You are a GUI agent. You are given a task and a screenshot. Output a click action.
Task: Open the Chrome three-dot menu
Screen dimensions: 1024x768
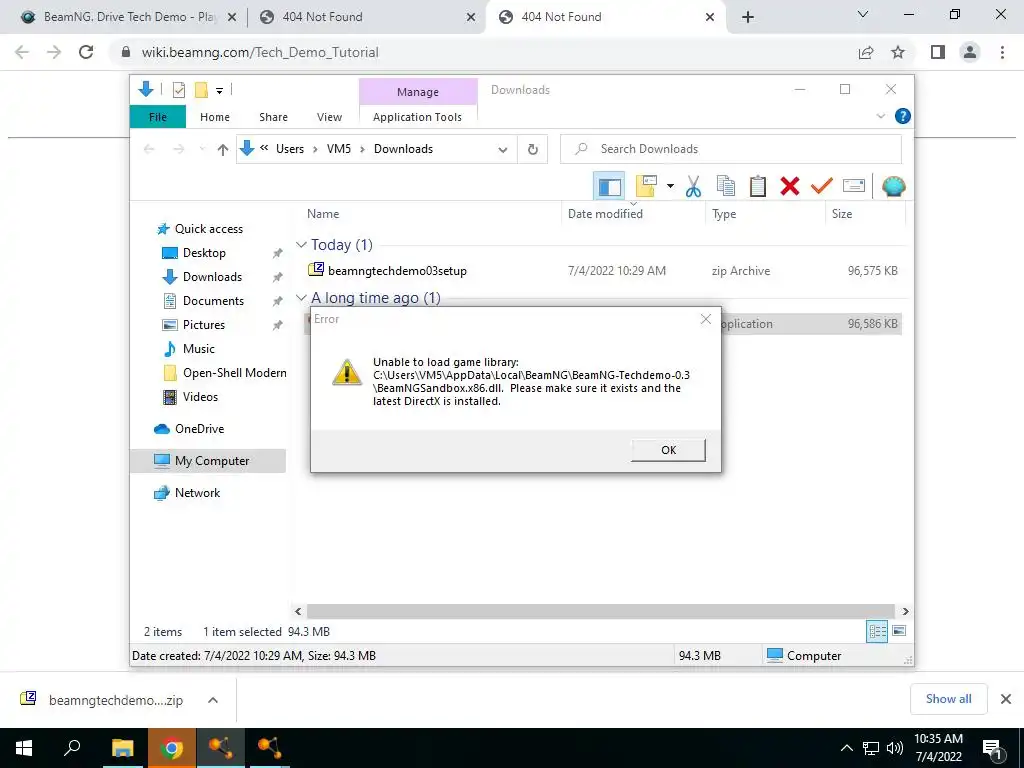[1002, 52]
